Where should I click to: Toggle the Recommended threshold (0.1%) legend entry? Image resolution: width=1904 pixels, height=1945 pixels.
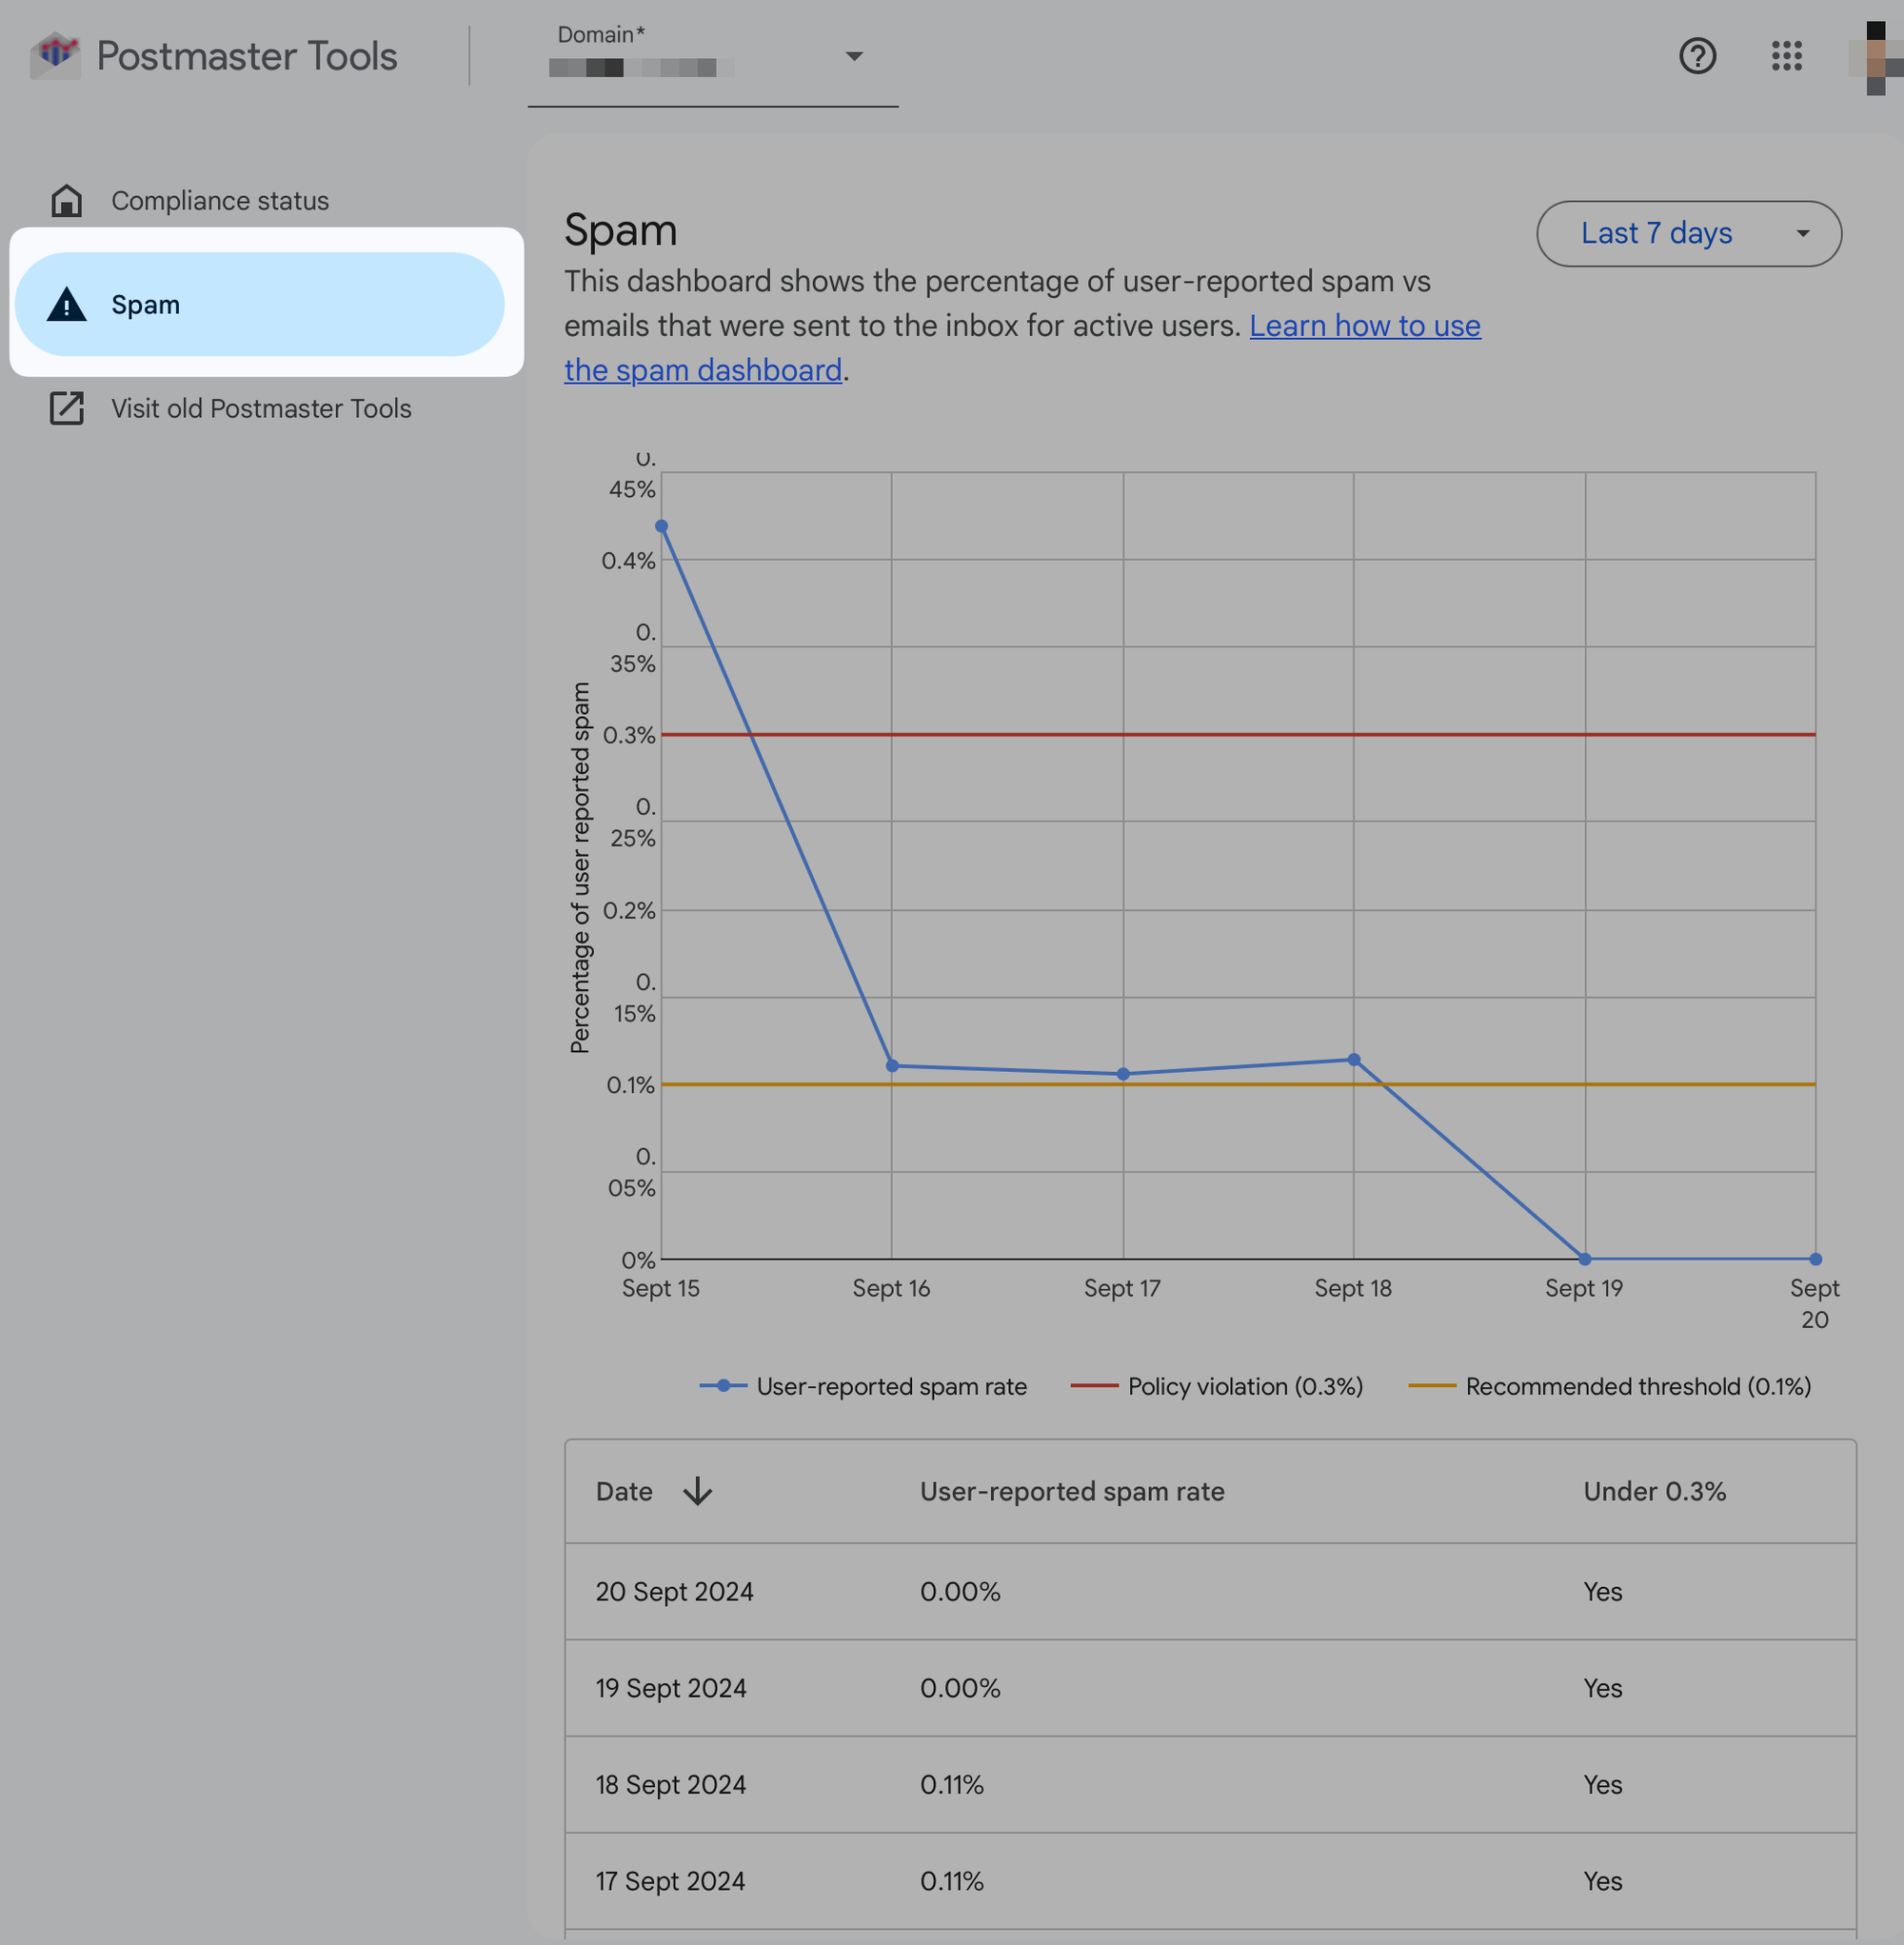tap(1637, 1386)
